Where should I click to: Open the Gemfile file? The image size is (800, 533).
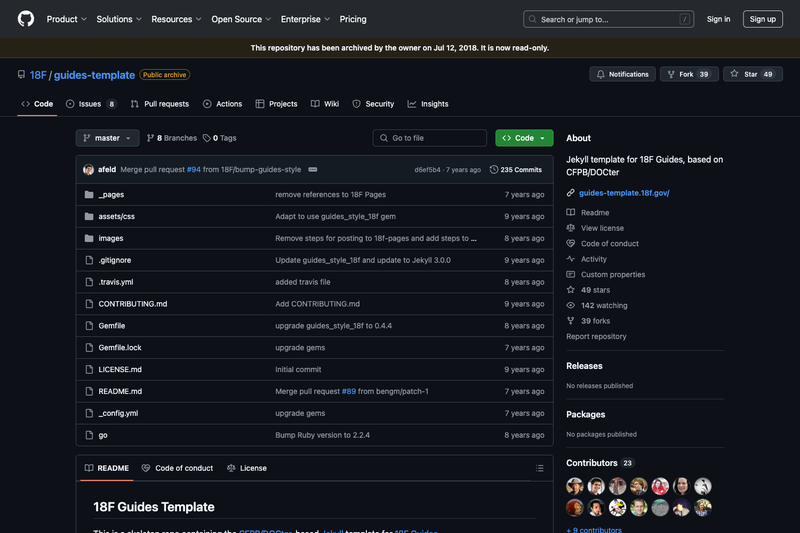pos(112,326)
